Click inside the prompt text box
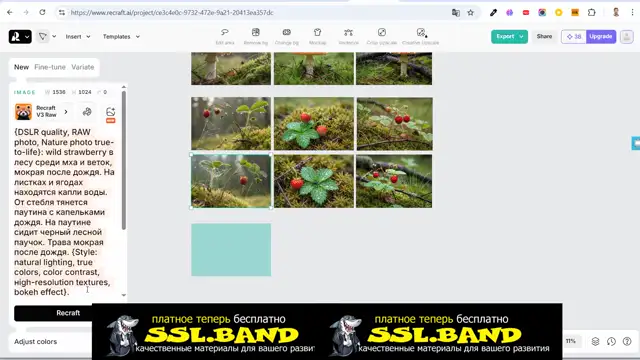 pyautogui.click(x=64, y=212)
